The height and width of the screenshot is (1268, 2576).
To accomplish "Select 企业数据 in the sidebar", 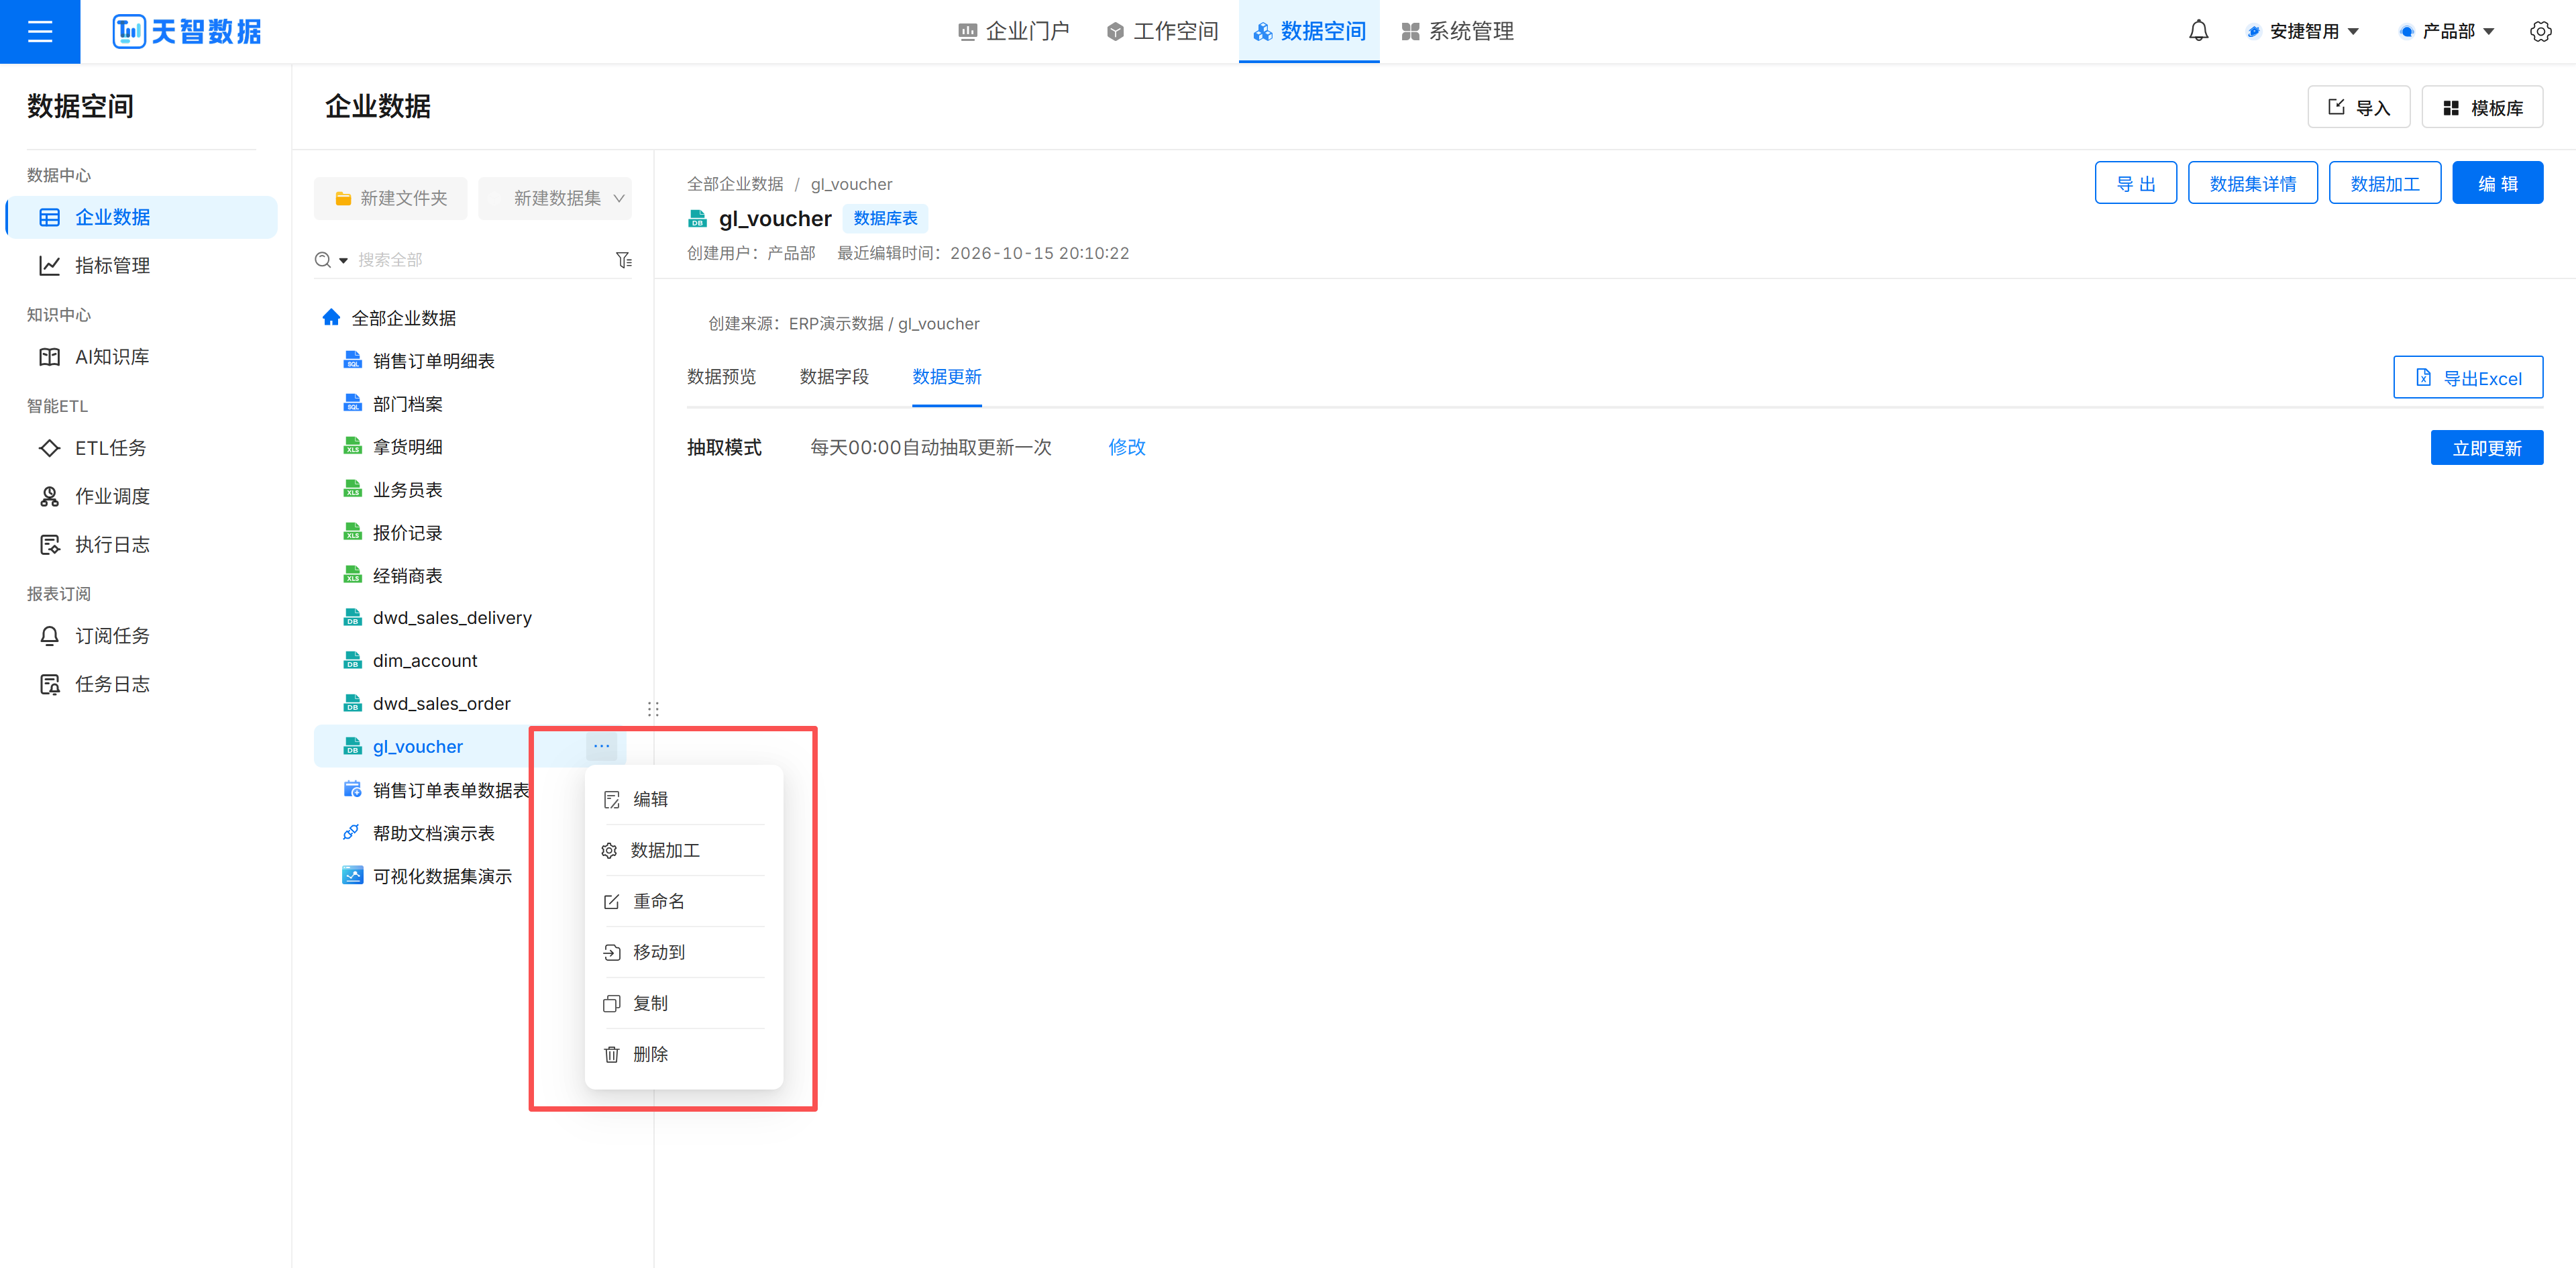I will [141, 217].
